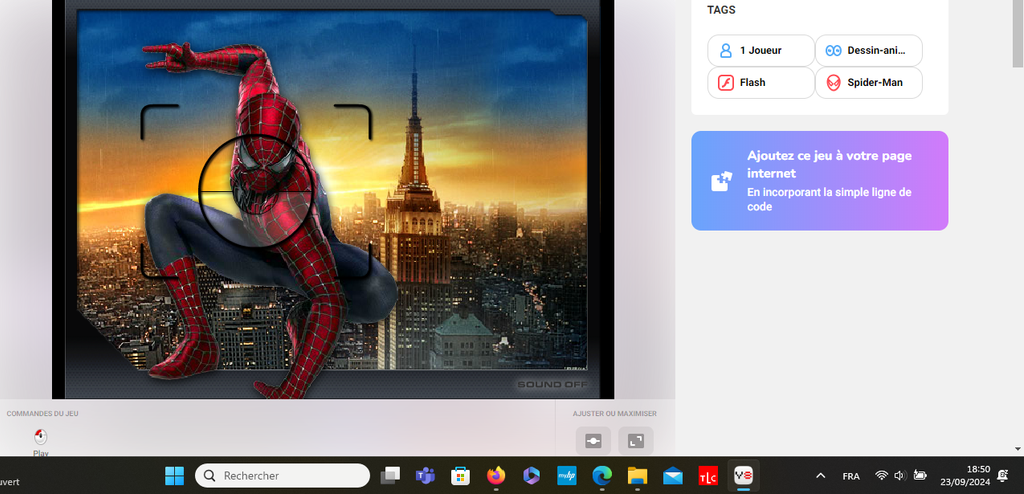
Task: Select the Flash tag icon
Action: coord(726,83)
